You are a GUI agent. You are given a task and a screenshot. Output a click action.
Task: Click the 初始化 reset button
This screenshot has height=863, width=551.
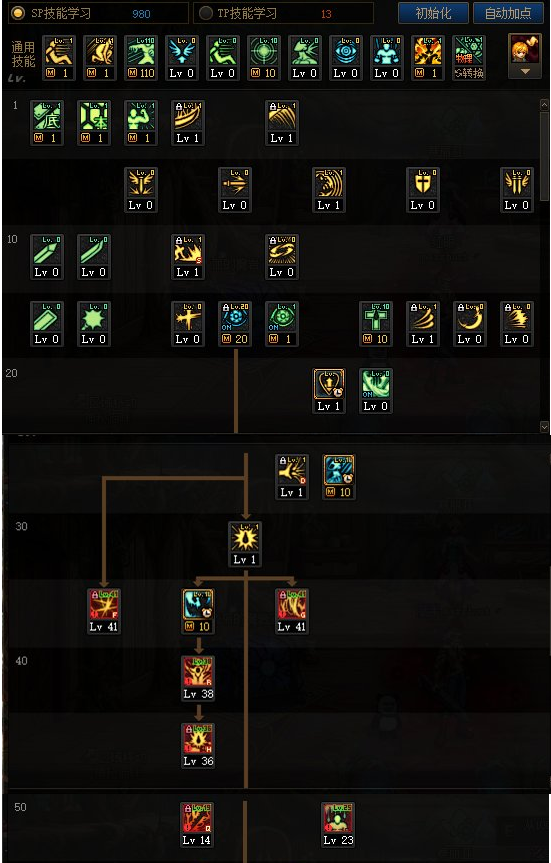coord(433,13)
